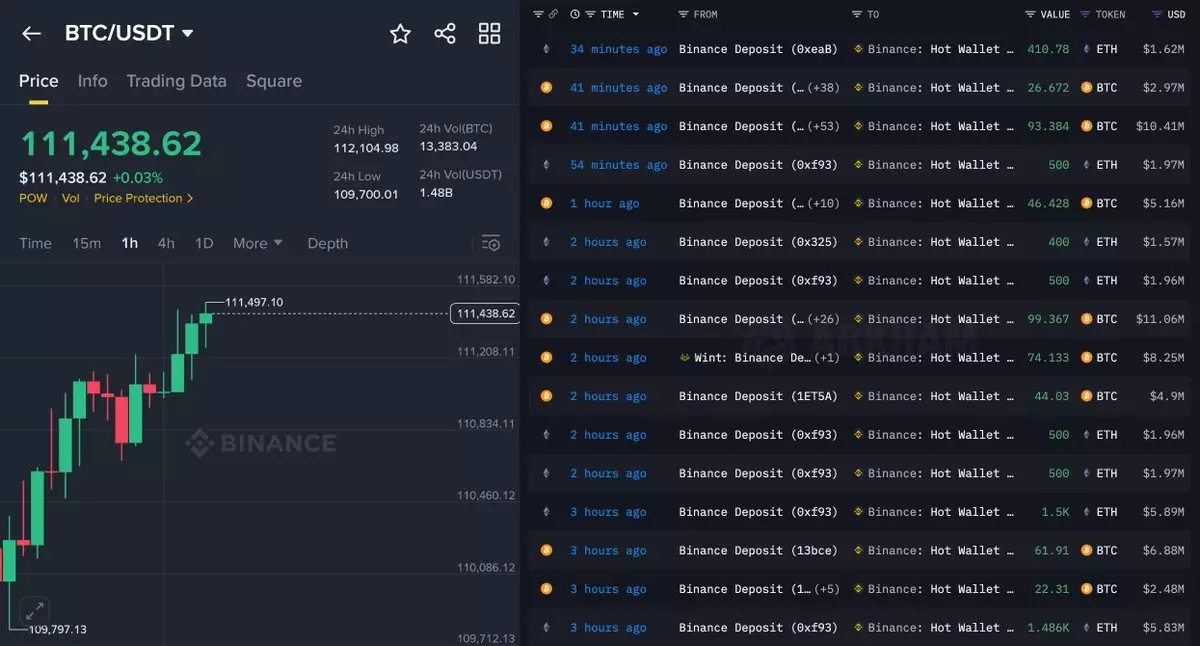
Task: Open the Price Protection link
Action: pyautogui.click(x=143, y=198)
